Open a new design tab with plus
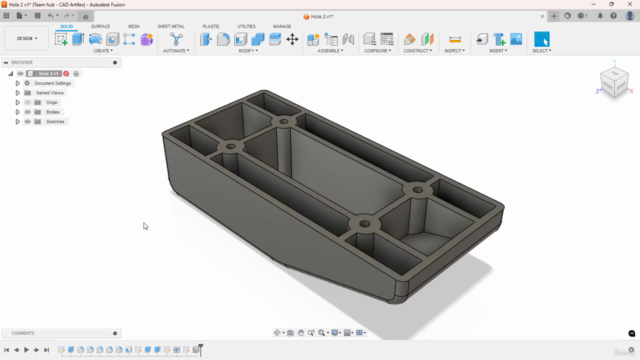This screenshot has height=360, width=640. point(554,16)
